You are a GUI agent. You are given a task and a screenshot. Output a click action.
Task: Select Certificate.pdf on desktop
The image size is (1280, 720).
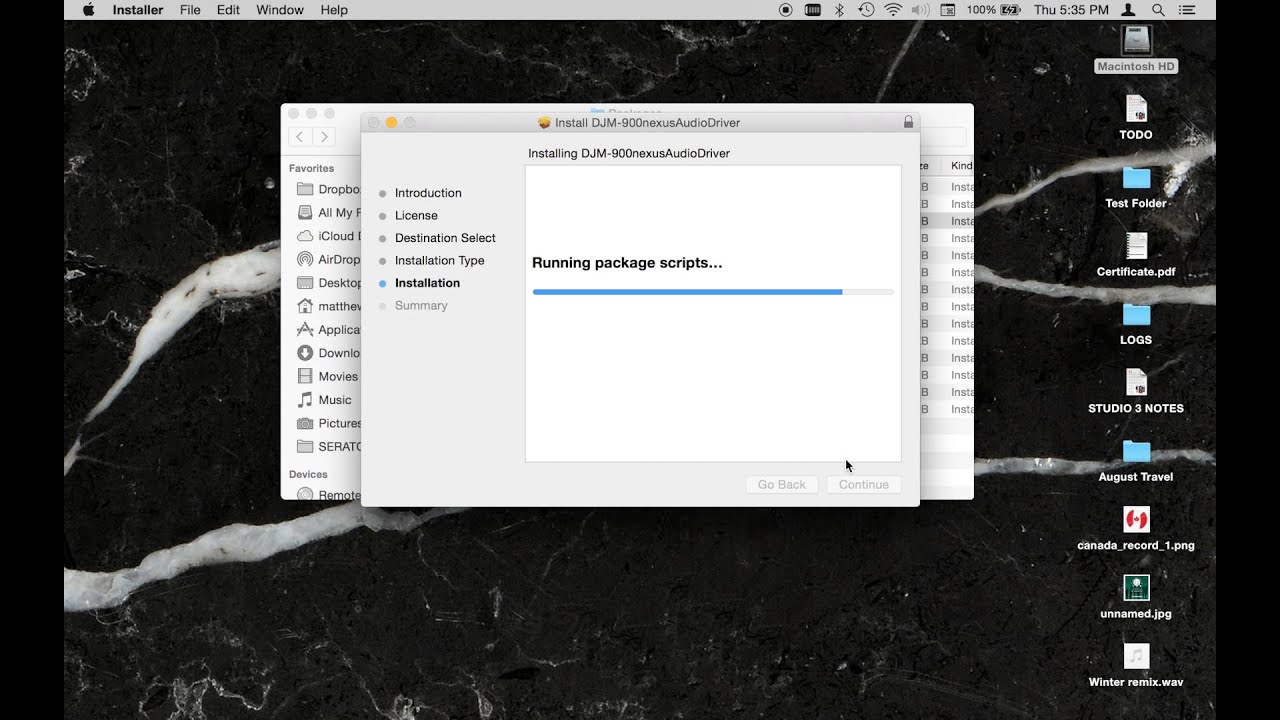click(x=1136, y=255)
